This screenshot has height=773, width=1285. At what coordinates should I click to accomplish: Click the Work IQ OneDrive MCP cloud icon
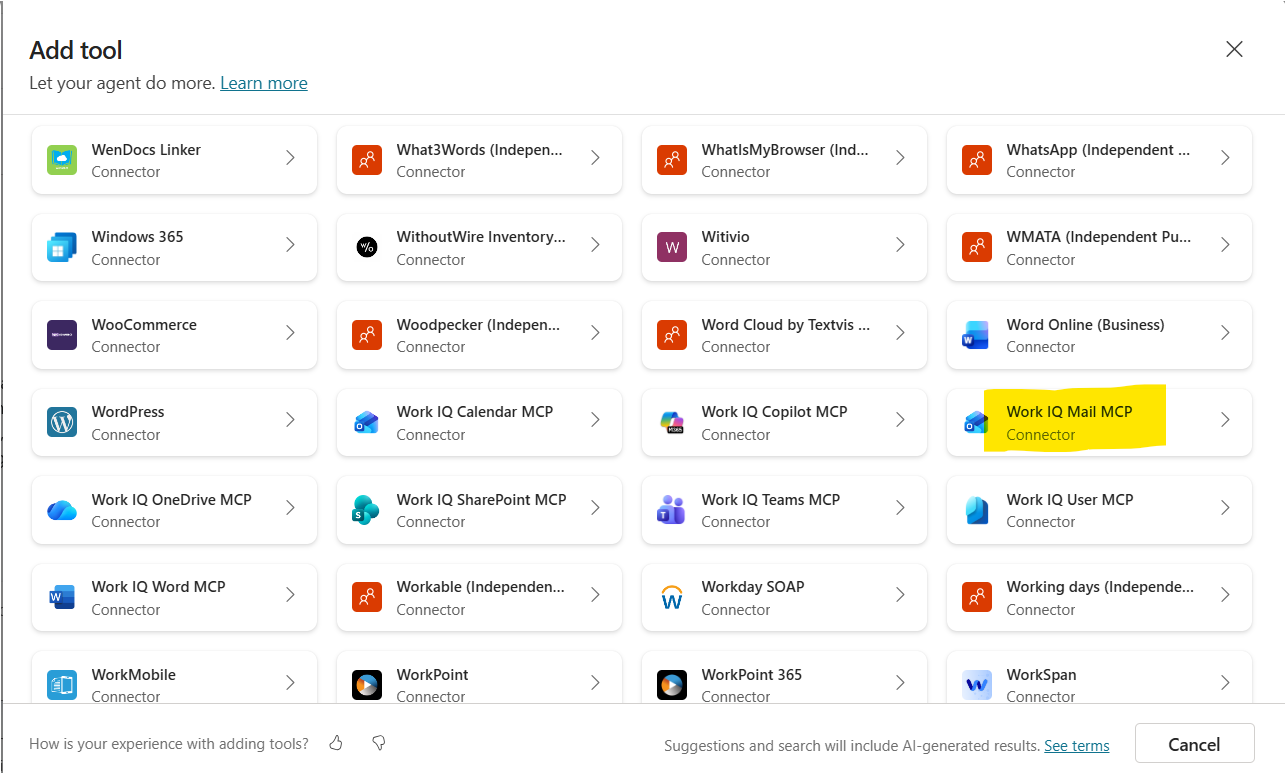point(62,510)
